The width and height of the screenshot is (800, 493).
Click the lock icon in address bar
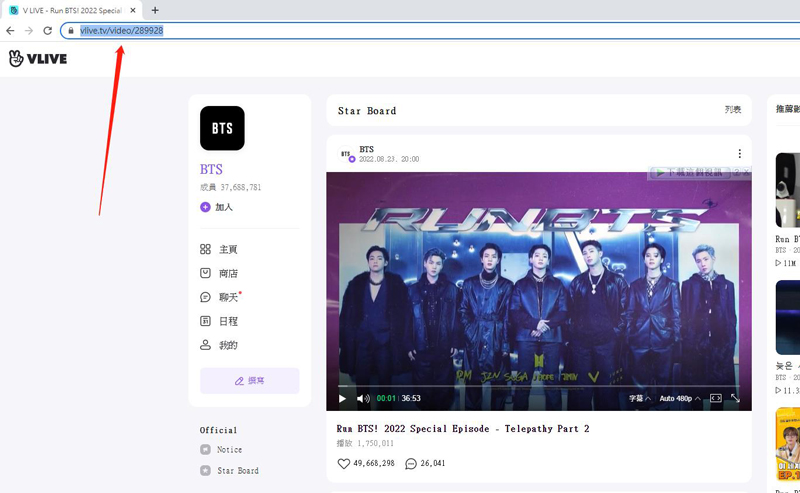click(x=71, y=31)
